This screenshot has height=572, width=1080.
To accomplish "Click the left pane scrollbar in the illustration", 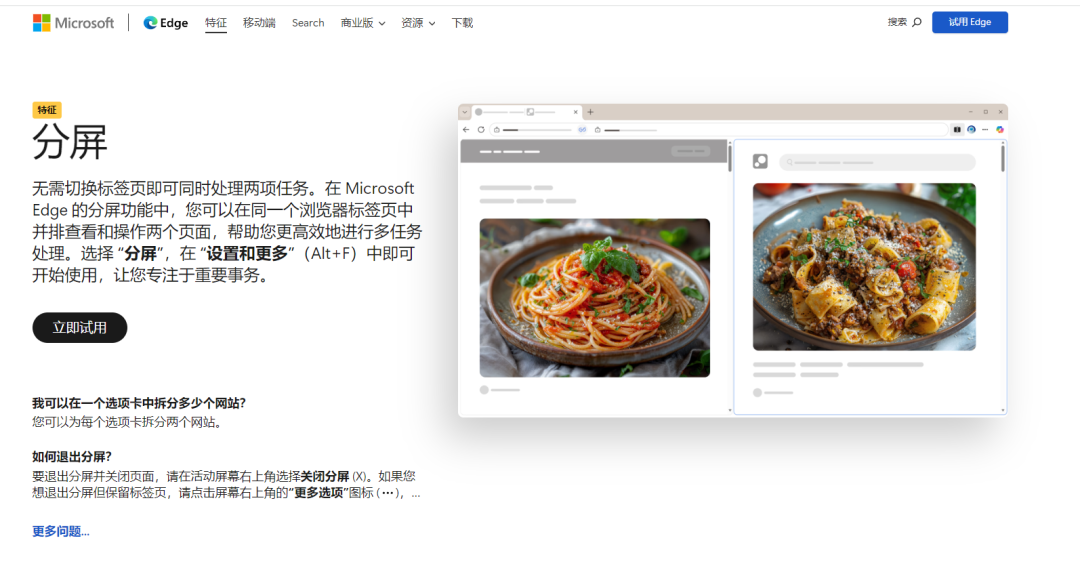I will click(729, 158).
